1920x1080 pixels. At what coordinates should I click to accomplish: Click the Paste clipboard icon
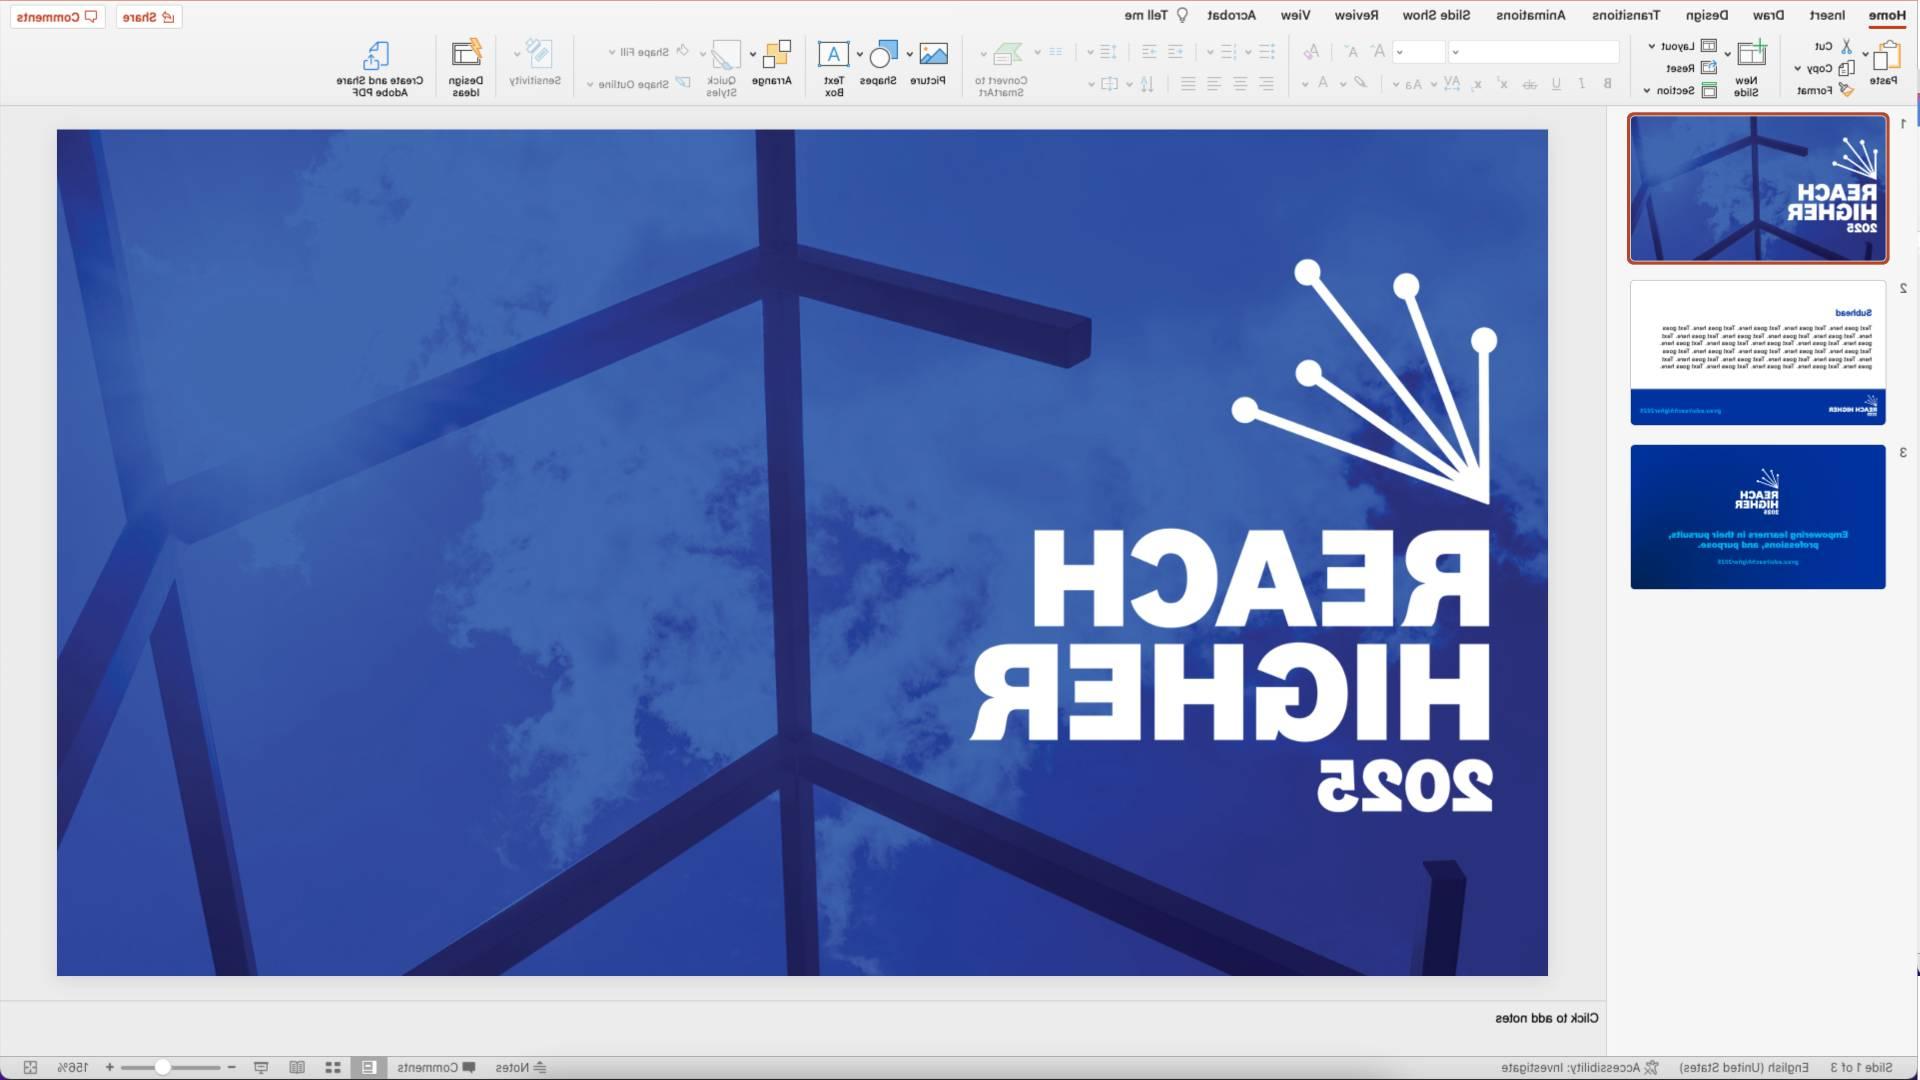tap(1887, 55)
